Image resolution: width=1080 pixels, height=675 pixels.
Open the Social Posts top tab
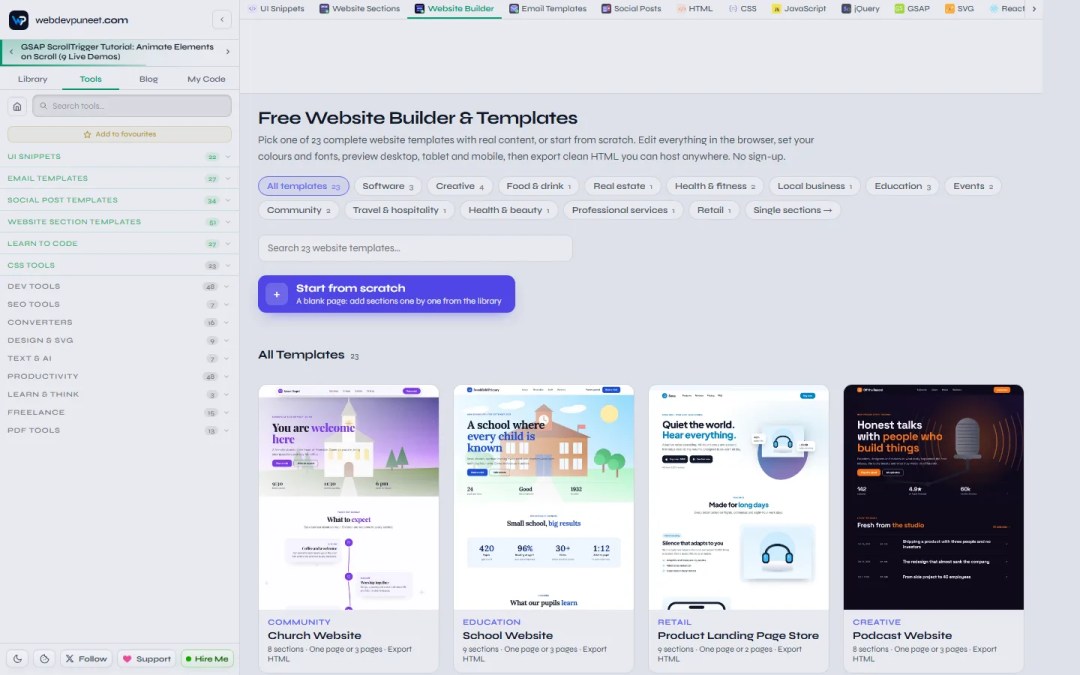coord(631,8)
